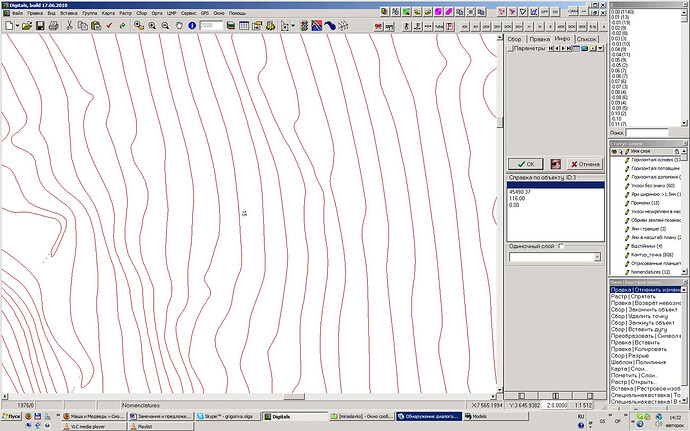Click the Skype taskbar button
Image resolution: width=690 pixels, height=431 pixels.
[227, 416]
